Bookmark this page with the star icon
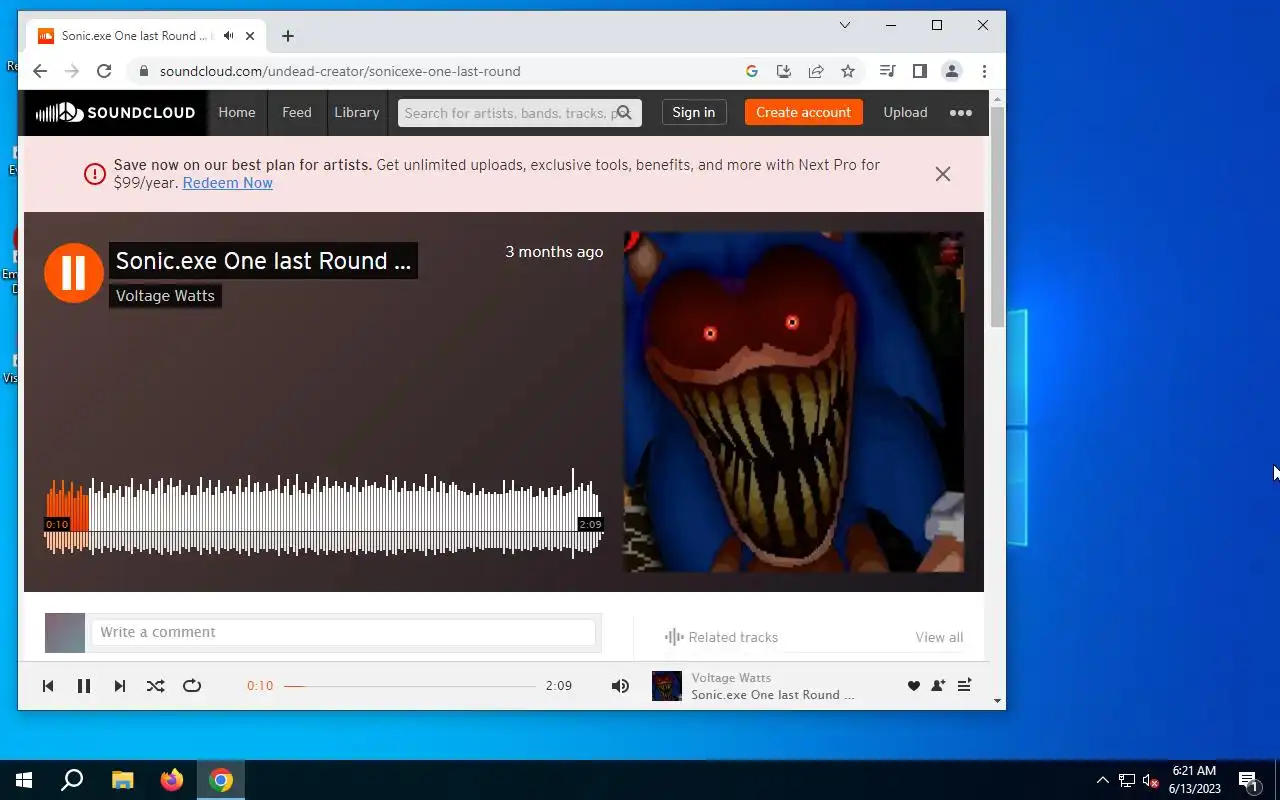 848,71
